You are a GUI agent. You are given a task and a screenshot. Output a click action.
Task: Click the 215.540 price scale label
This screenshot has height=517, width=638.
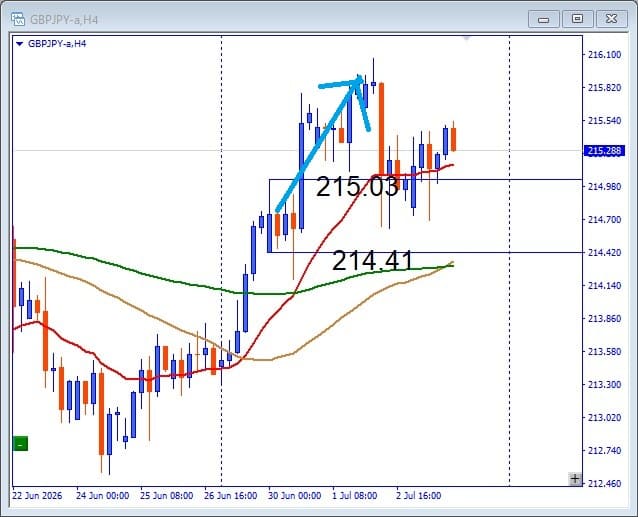pyautogui.click(x=605, y=121)
